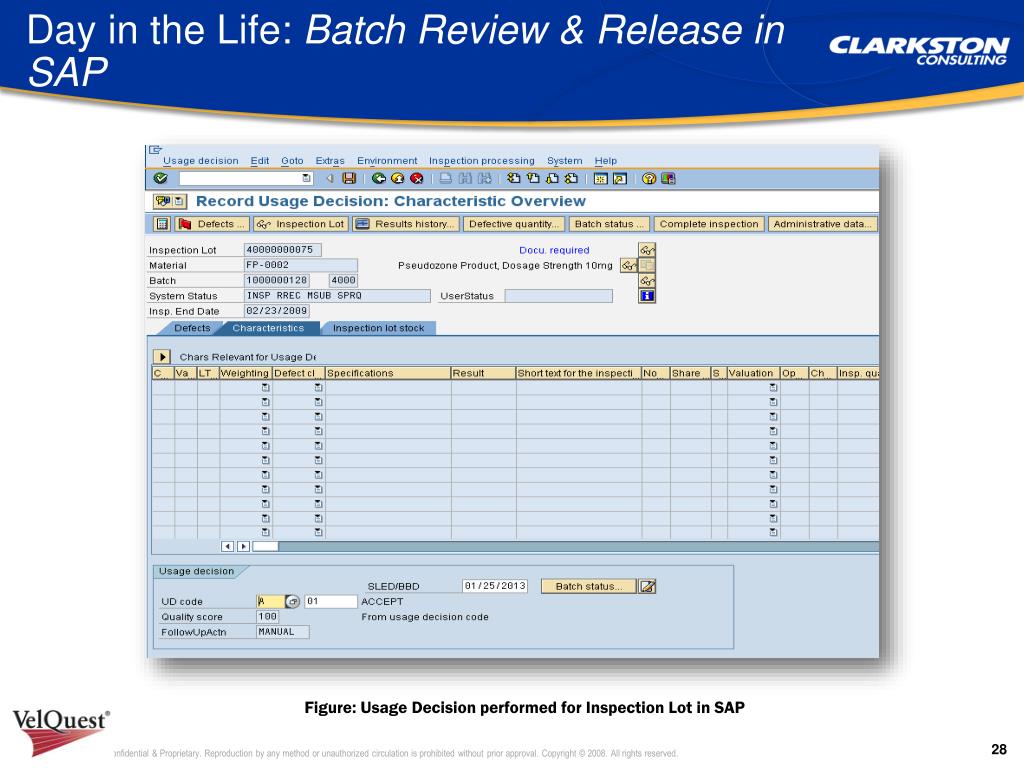Open the Extras menu
Viewport: 1024px width, 768px height.
click(x=330, y=161)
